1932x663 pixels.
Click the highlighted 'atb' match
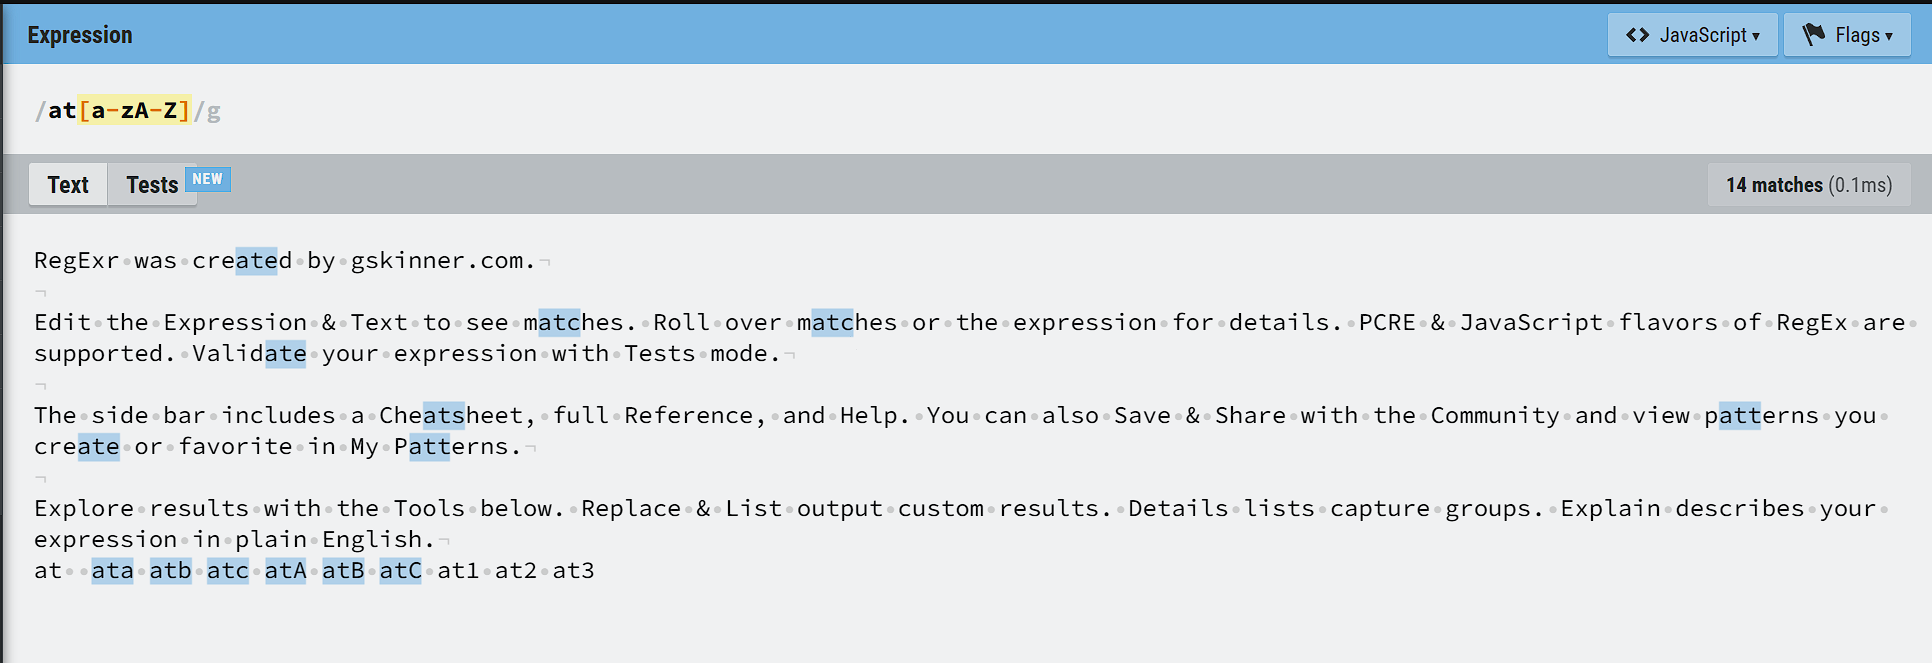(x=170, y=570)
